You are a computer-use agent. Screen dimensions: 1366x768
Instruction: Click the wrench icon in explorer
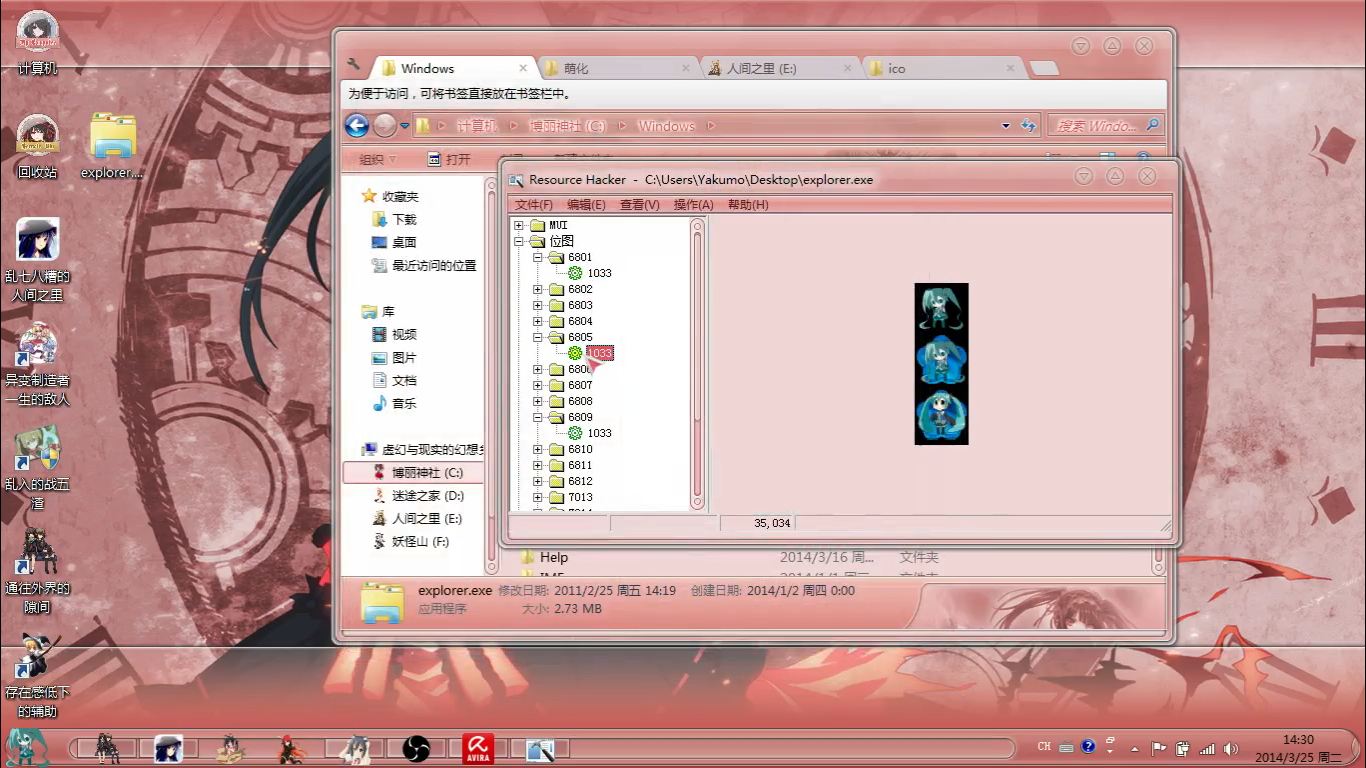[353, 64]
